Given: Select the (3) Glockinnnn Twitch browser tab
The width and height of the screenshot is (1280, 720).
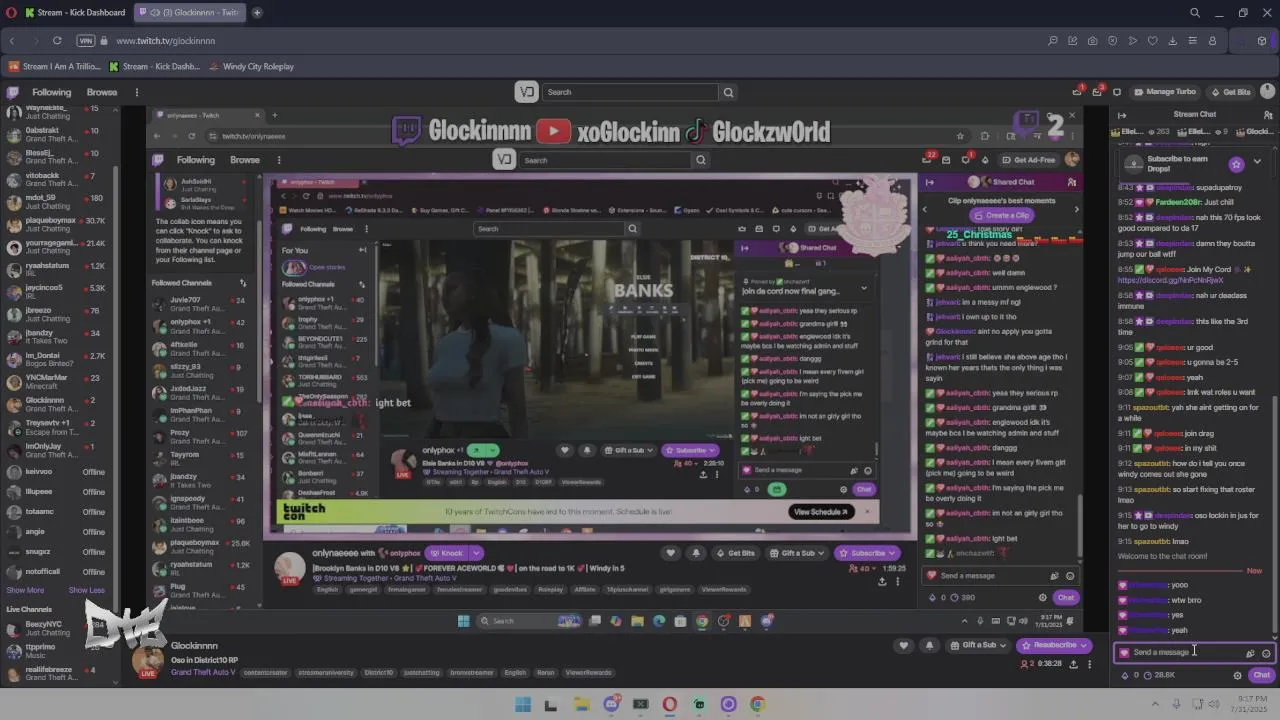Looking at the screenshot, I should pos(189,12).
